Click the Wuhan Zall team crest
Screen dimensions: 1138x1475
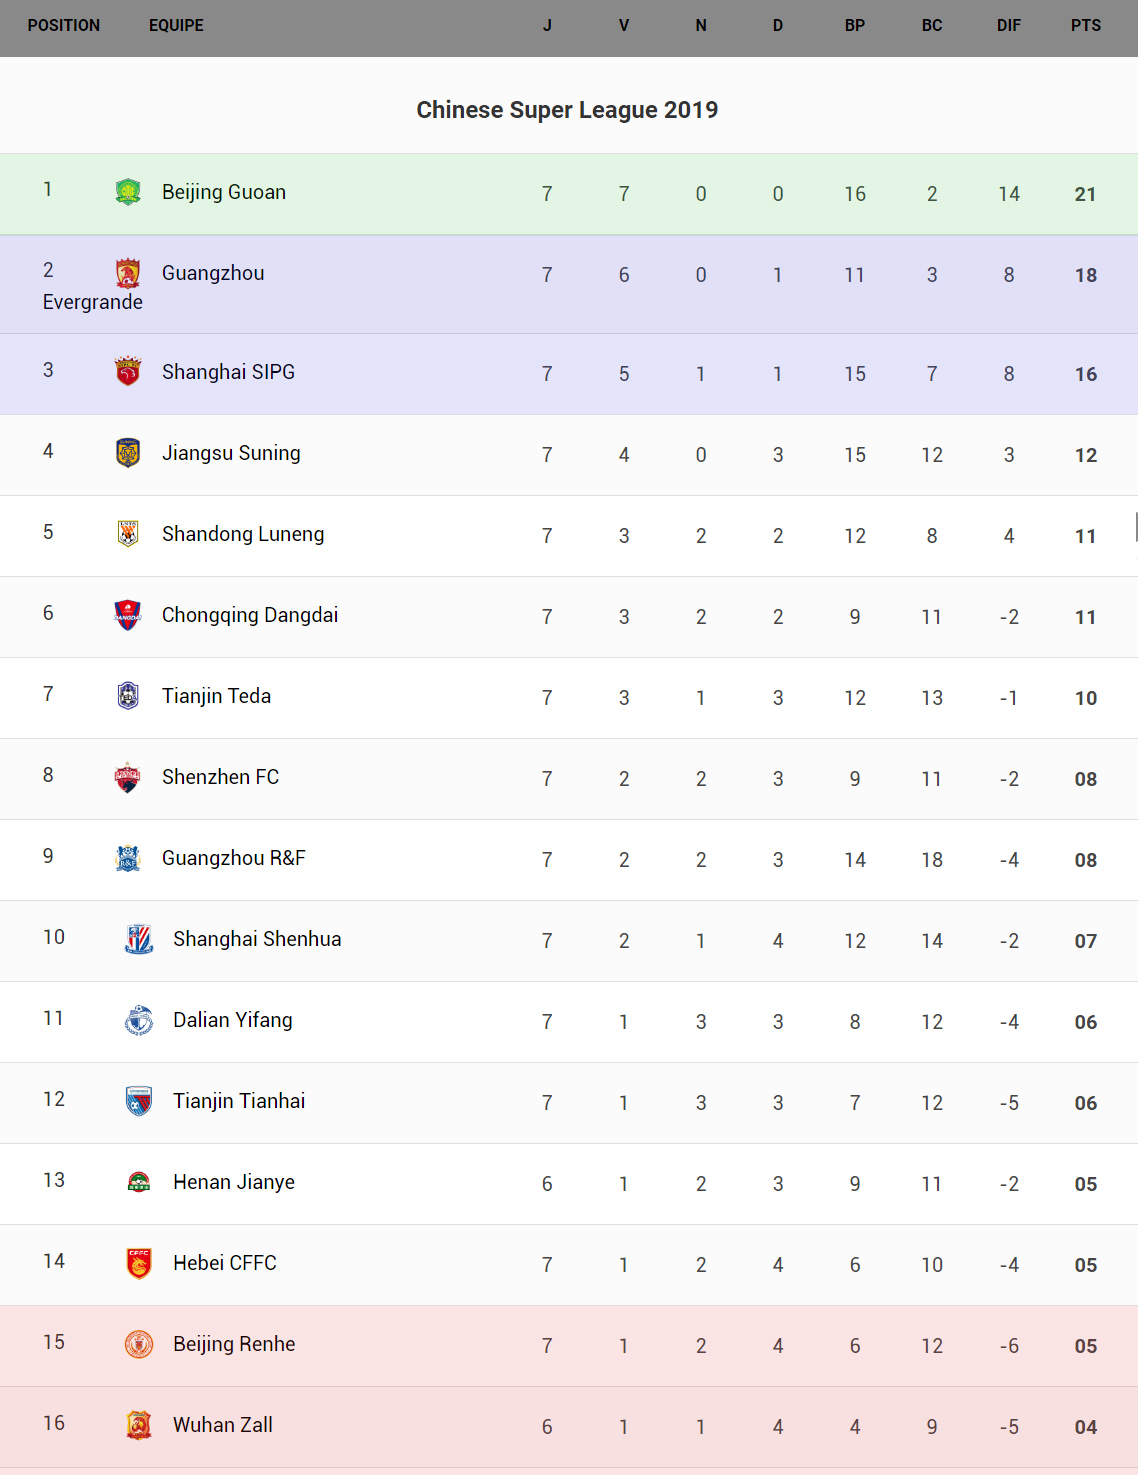pos(139,1425)
